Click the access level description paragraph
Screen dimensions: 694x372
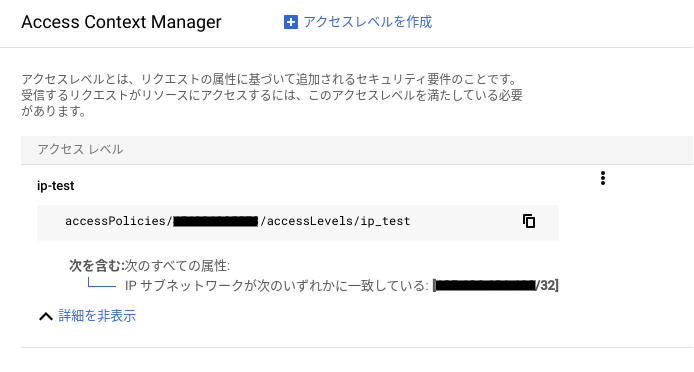(x=272, y=95)
